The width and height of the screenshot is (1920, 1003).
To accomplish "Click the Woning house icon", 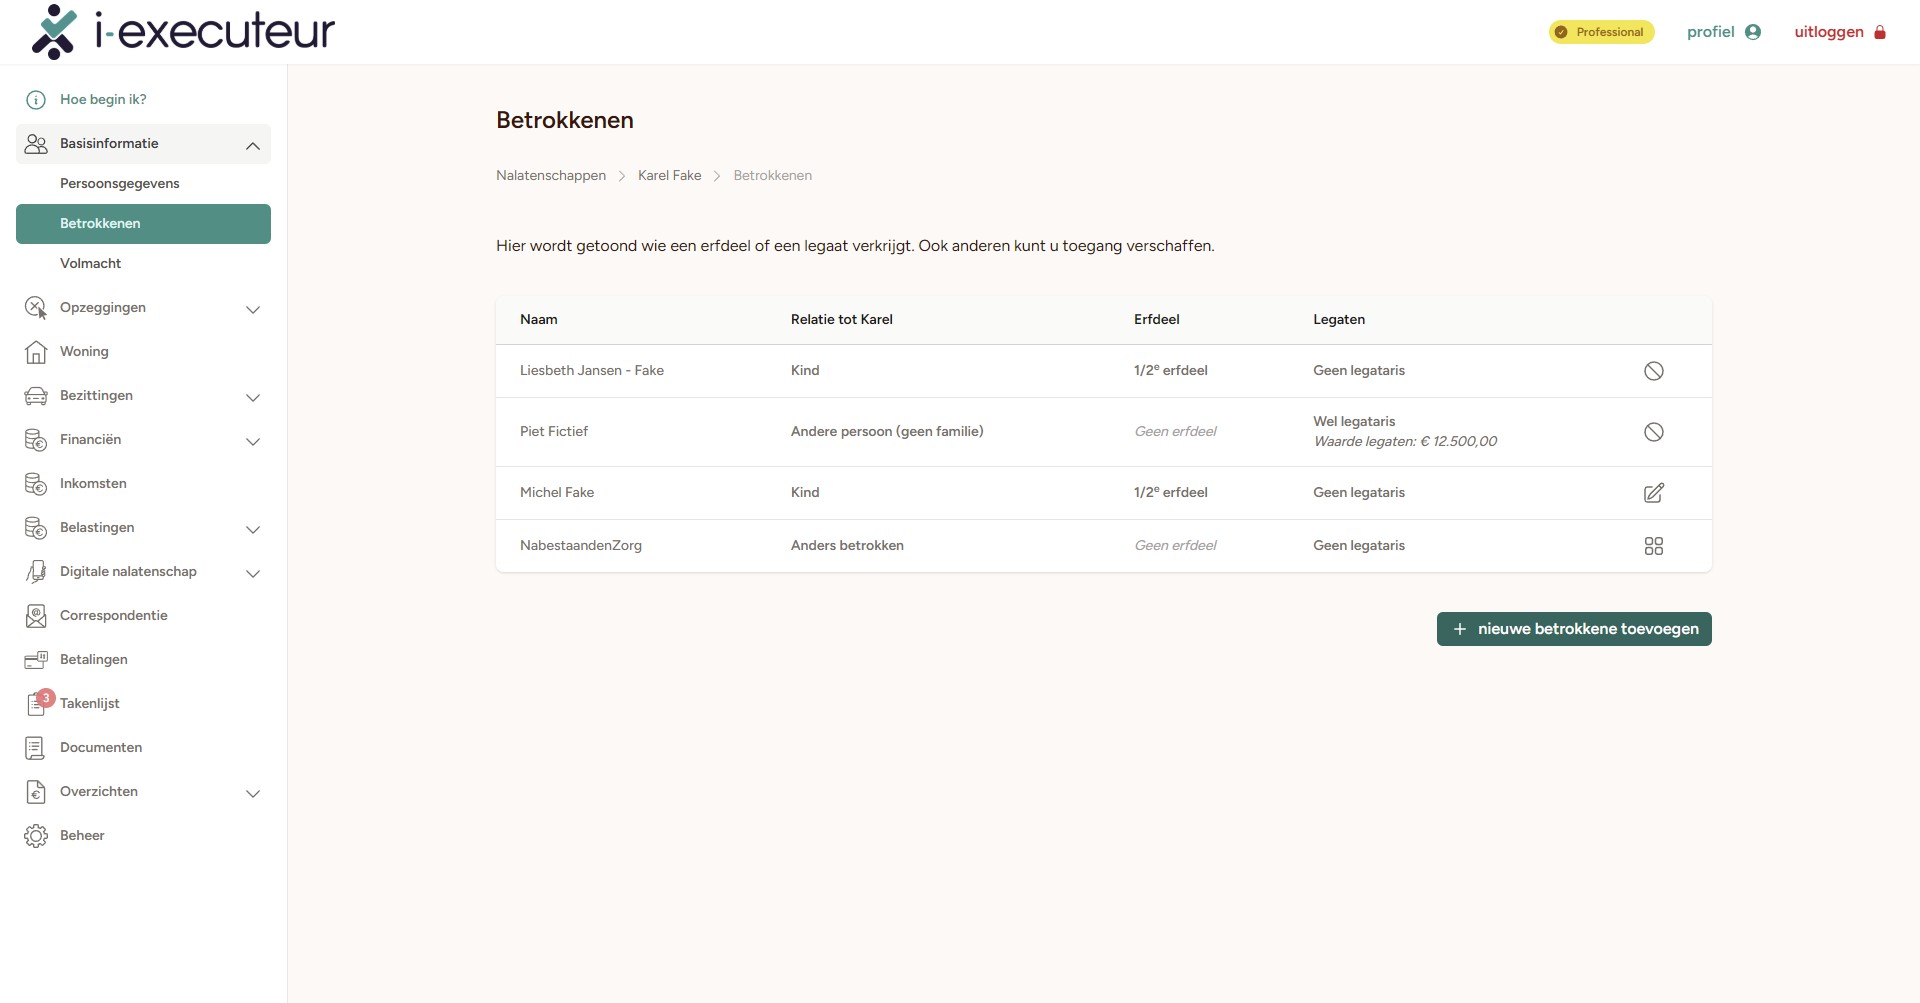I will [x=36, y=352].
